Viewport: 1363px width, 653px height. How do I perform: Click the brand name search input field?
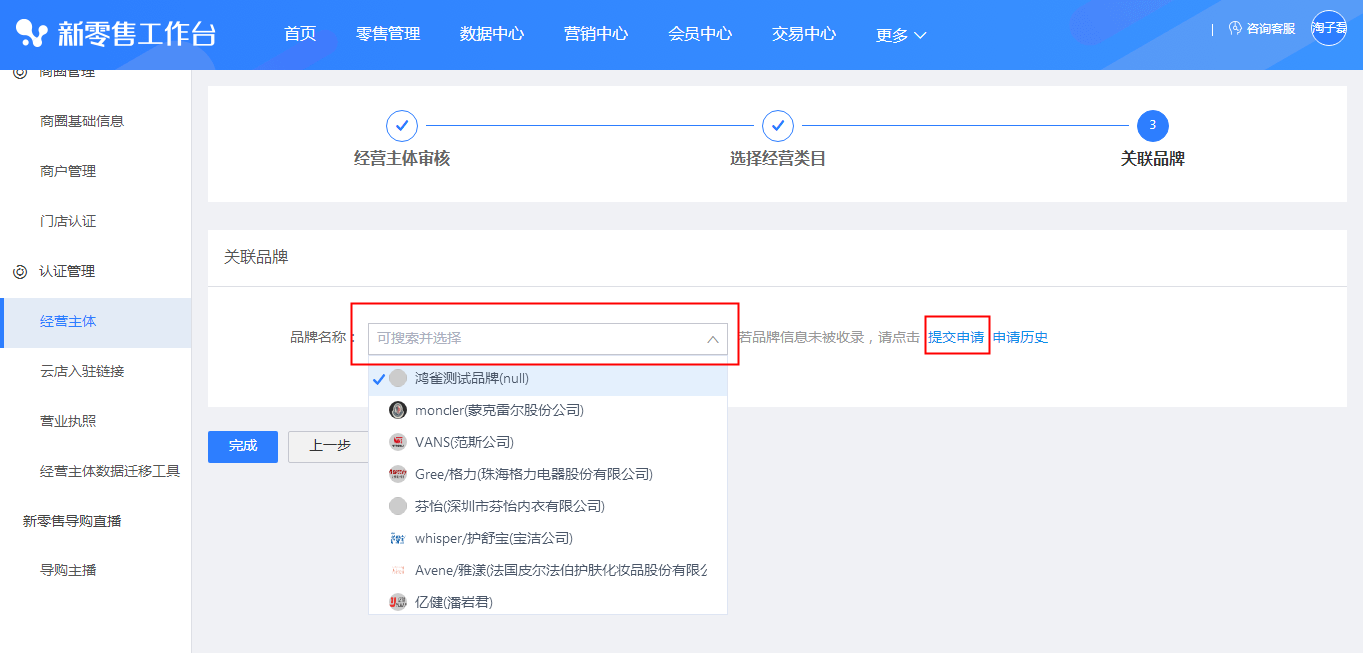click(x=548, y=339)
